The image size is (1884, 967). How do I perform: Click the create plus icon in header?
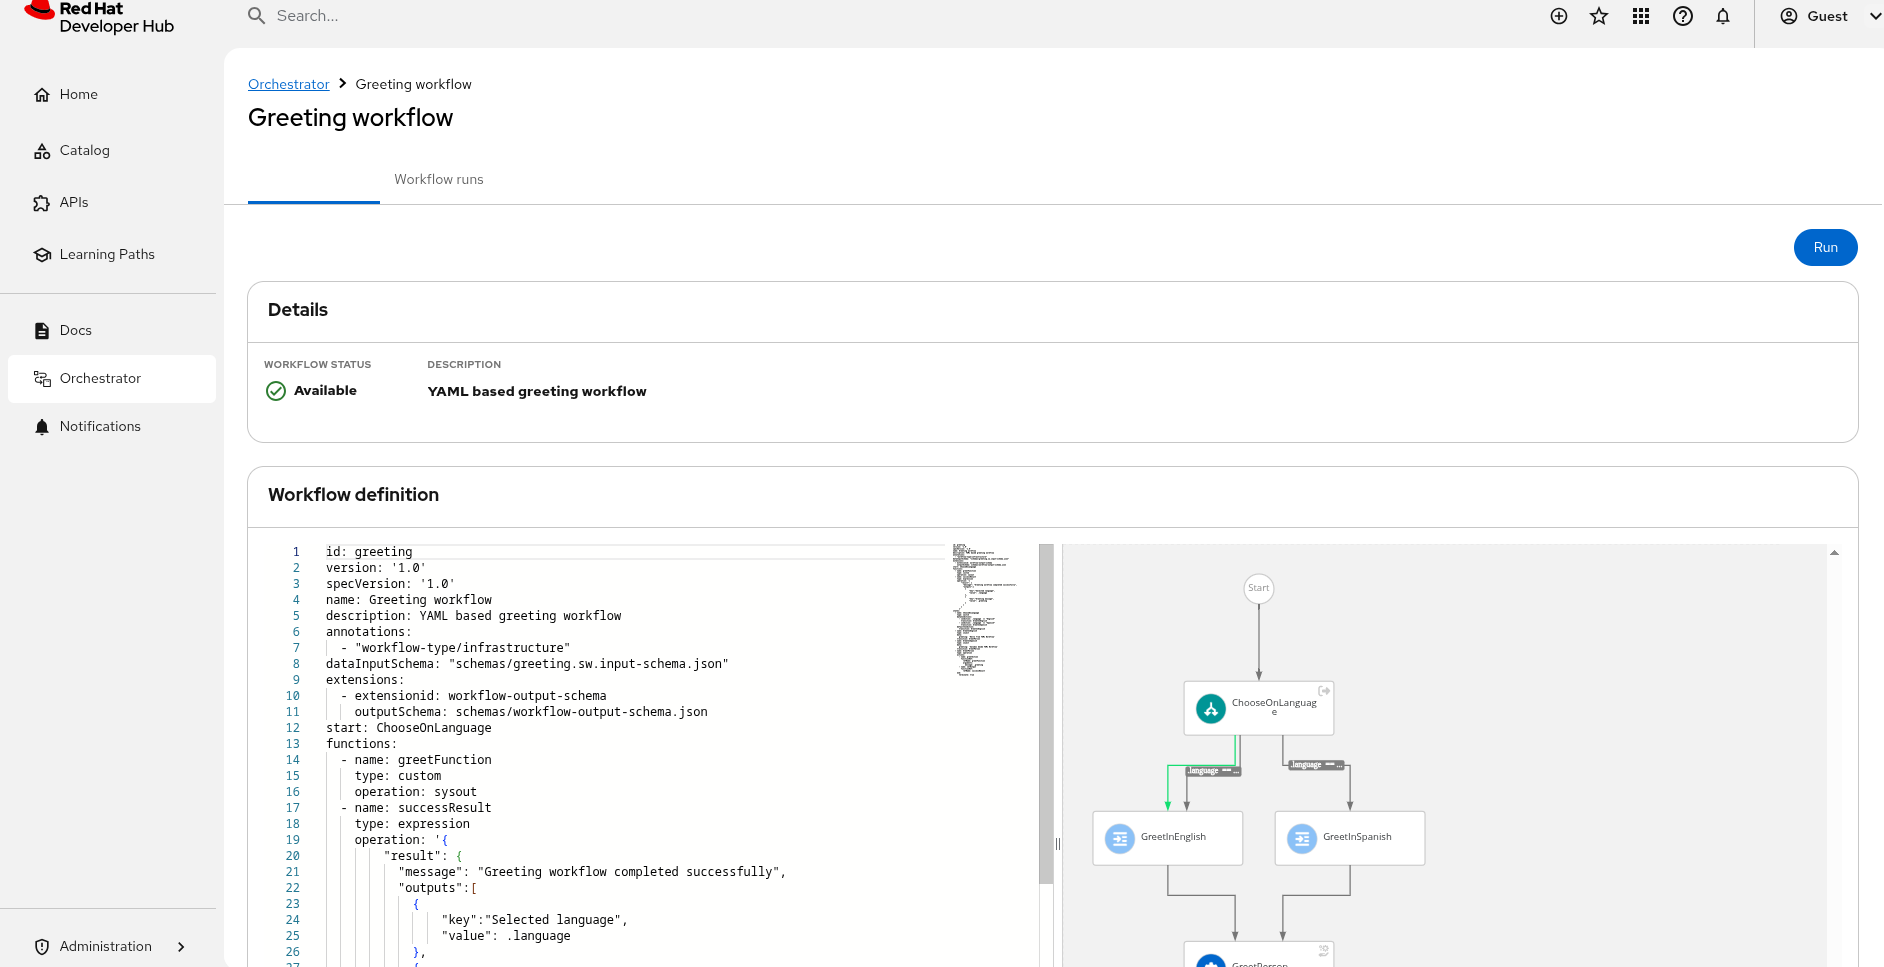(1558, 16)
